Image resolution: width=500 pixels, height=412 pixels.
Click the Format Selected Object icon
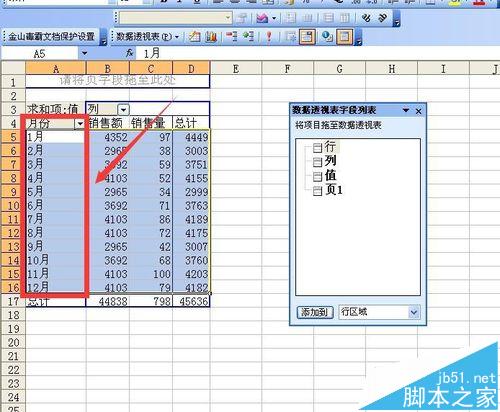tap(241, 18)
